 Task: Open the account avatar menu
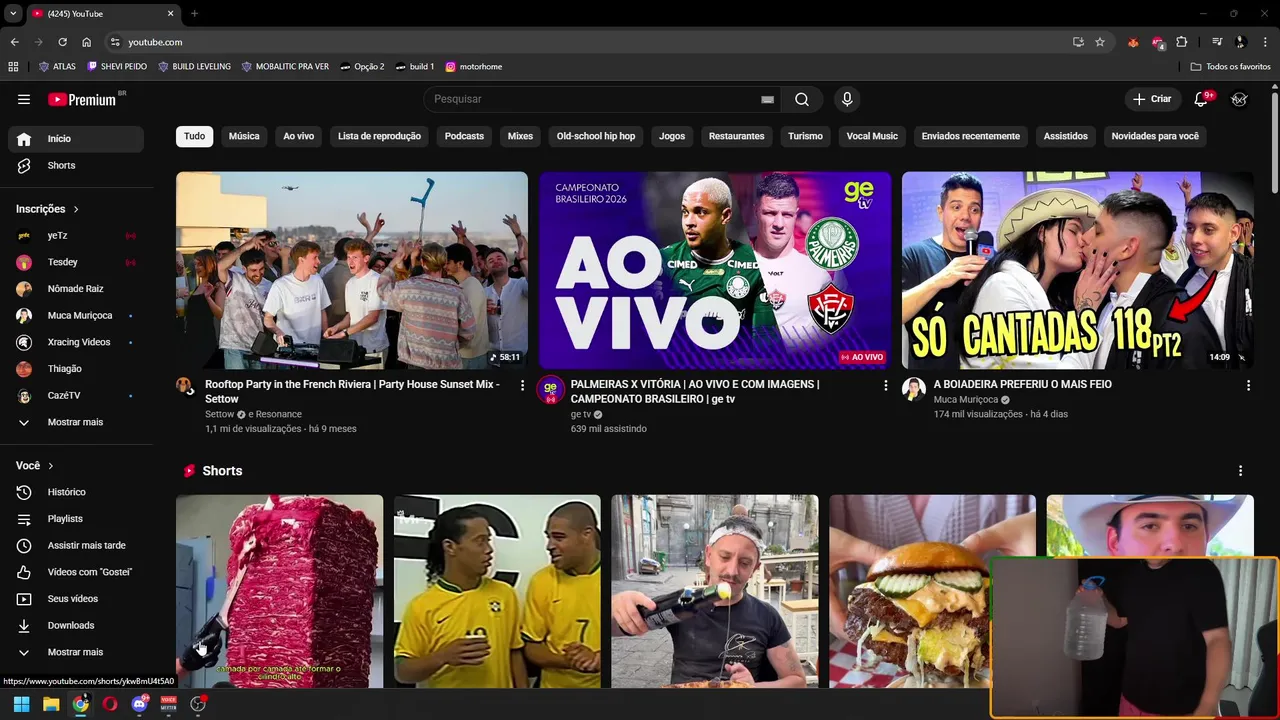pos(1239,99)
